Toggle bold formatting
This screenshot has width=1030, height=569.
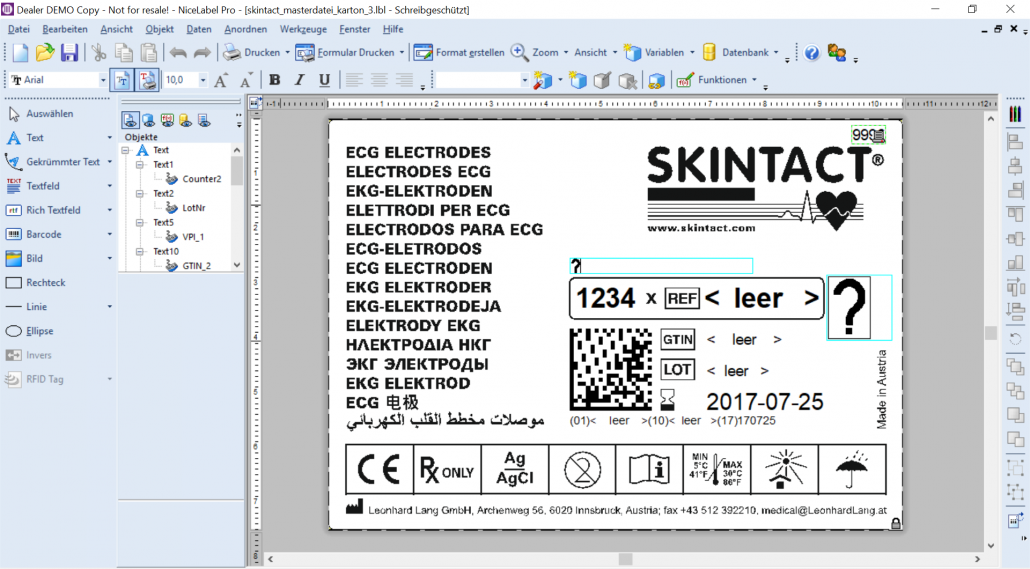point(275,80)
